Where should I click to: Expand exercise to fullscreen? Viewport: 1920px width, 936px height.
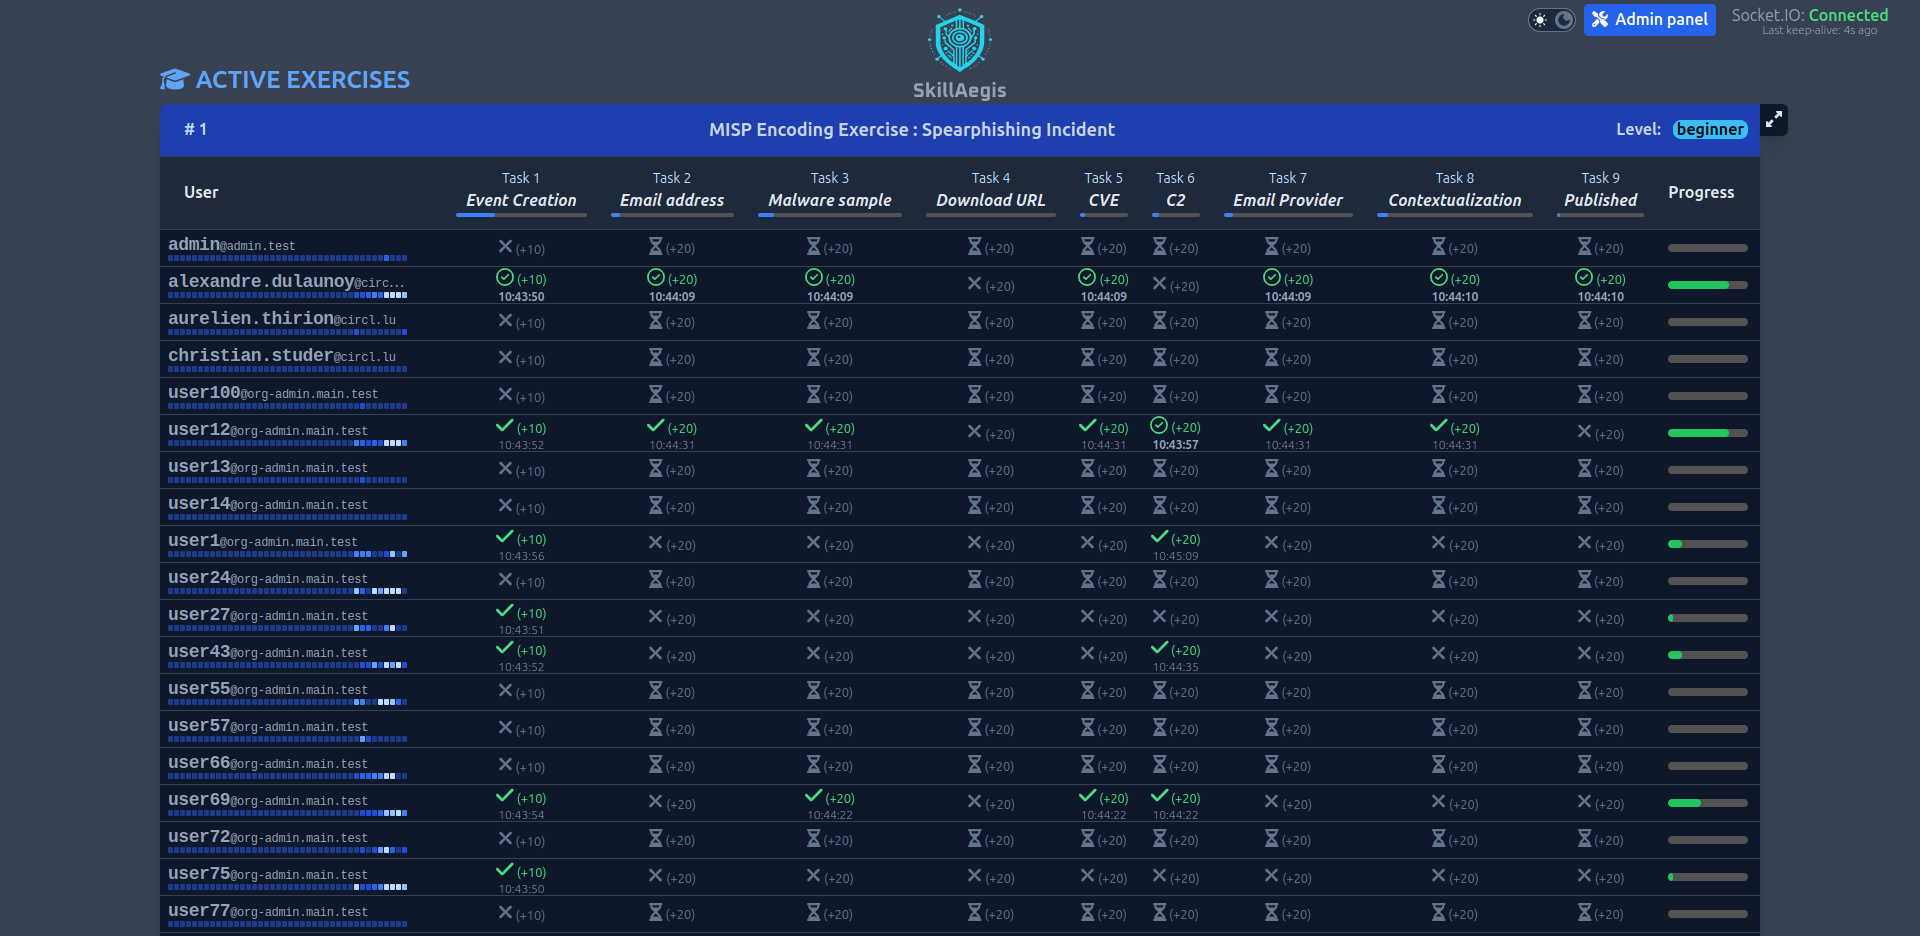pos(1773,120)
